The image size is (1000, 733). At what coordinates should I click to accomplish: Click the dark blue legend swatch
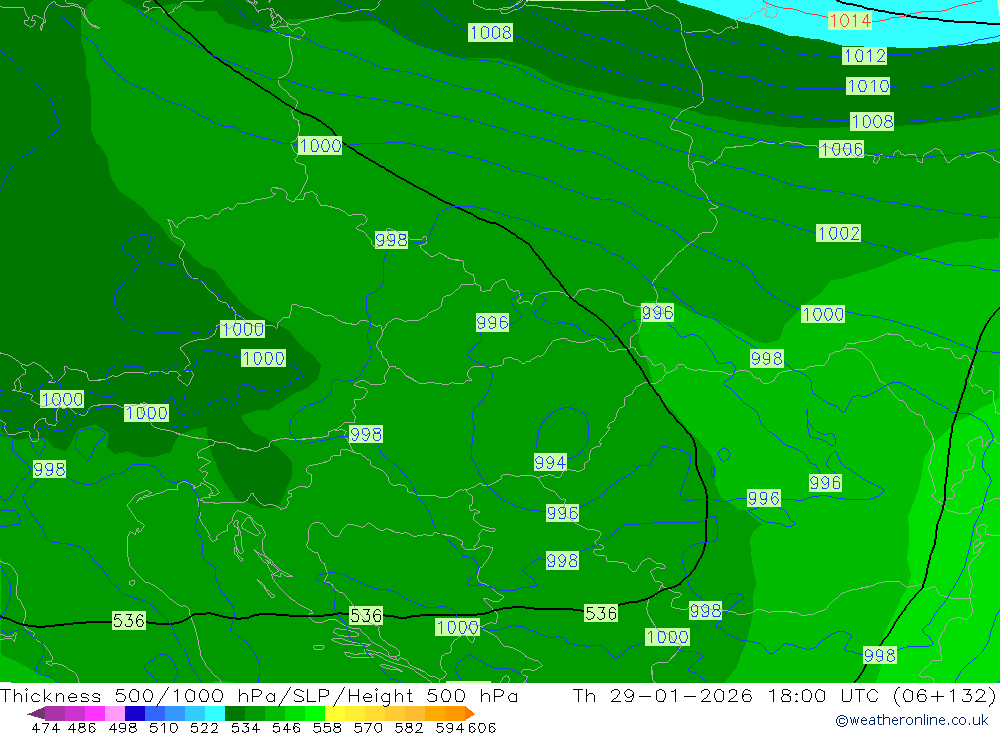click(x=135, y=713)
